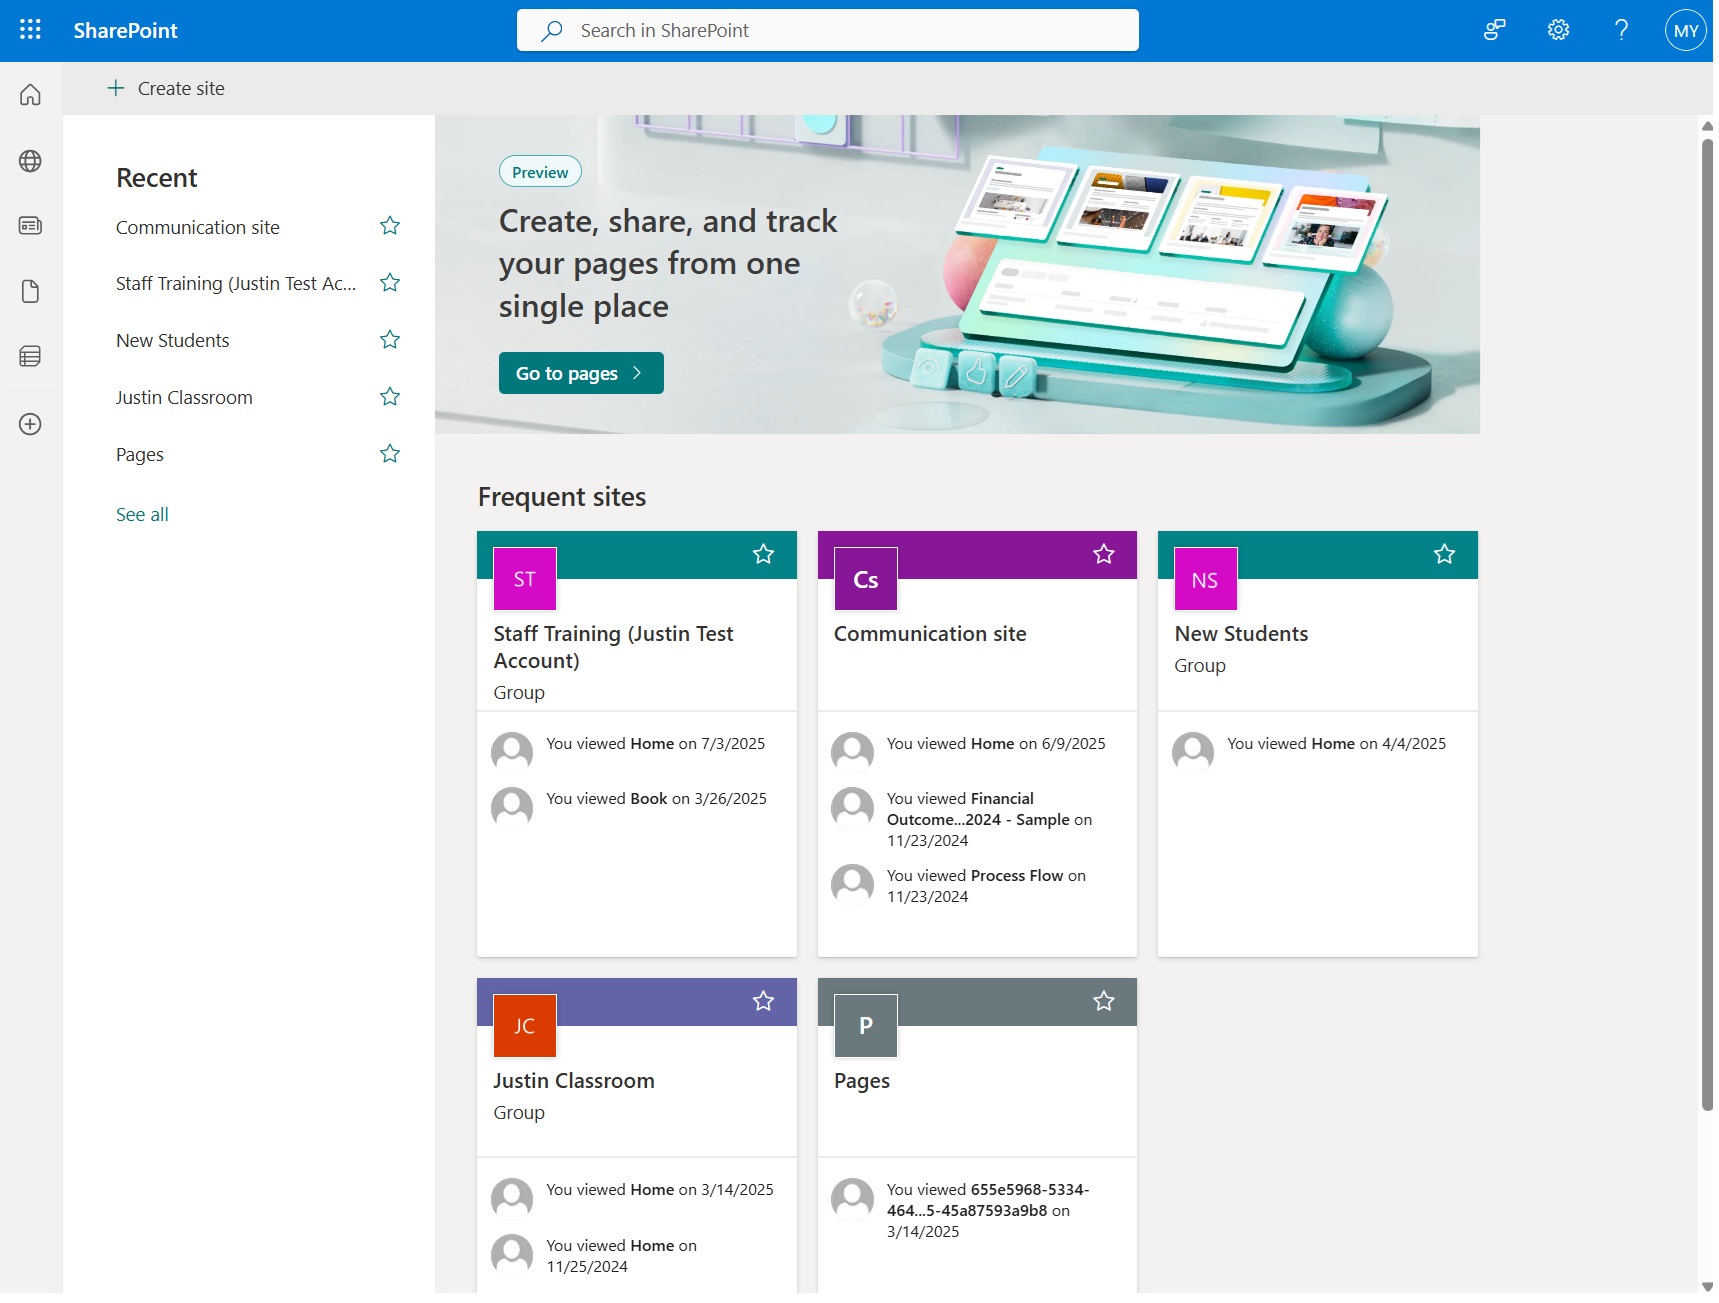
Task: Open Help using the question mark icon
Action: pos(1620,30)
